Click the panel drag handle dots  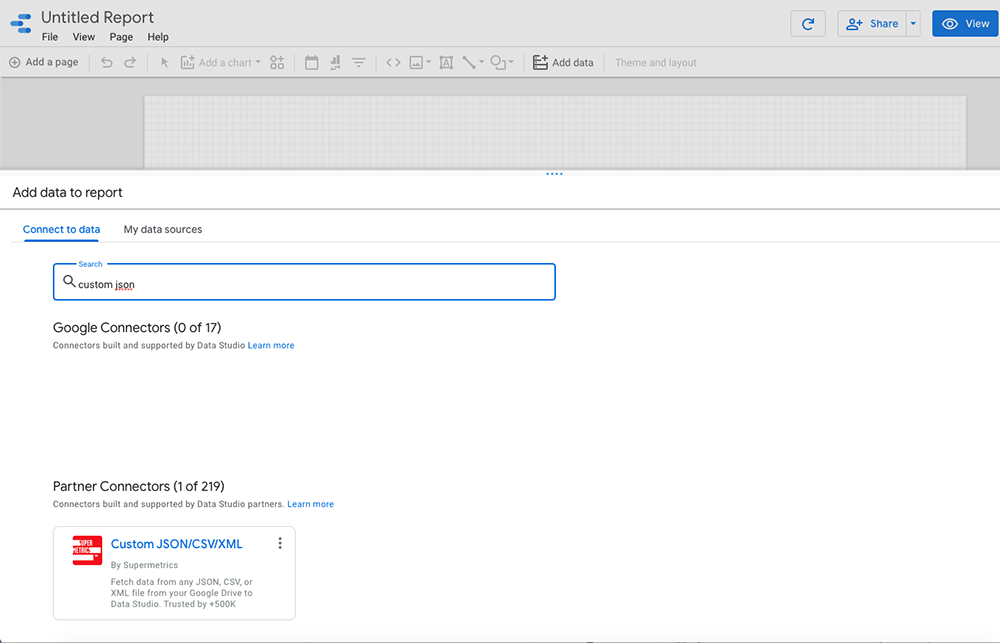[554, 174]
